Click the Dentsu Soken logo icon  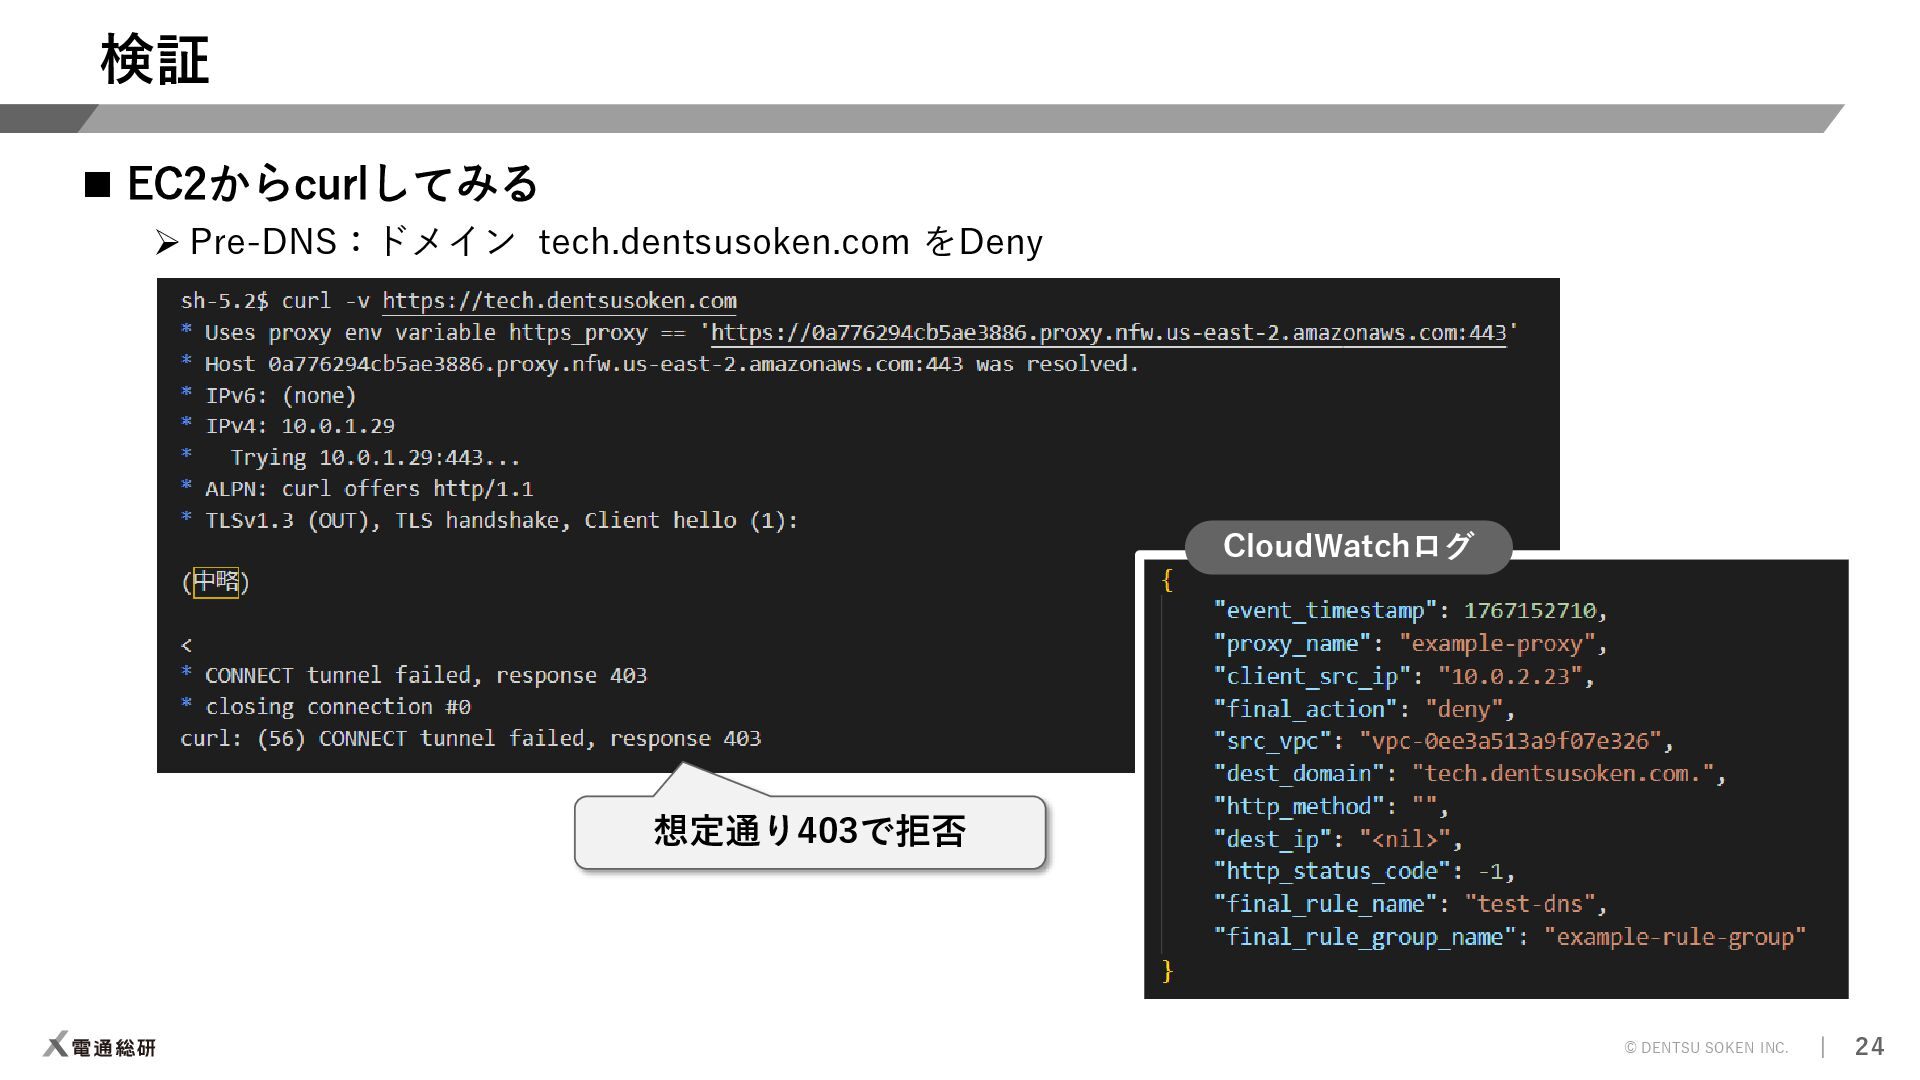56,1045
